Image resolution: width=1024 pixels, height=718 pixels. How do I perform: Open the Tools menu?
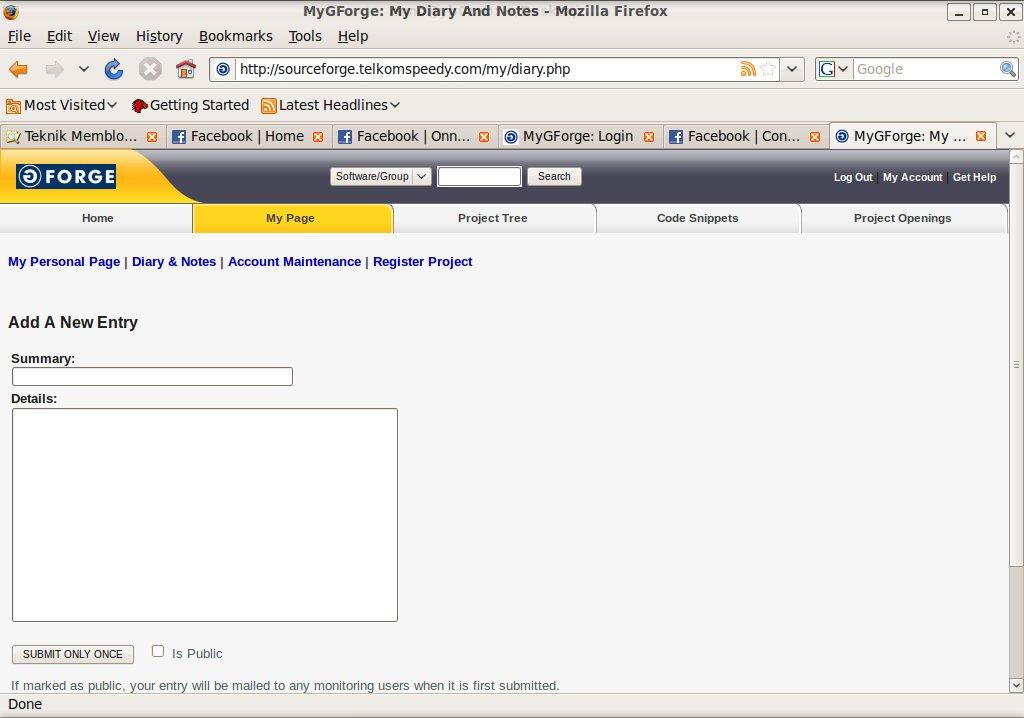(x=305, y=37)
